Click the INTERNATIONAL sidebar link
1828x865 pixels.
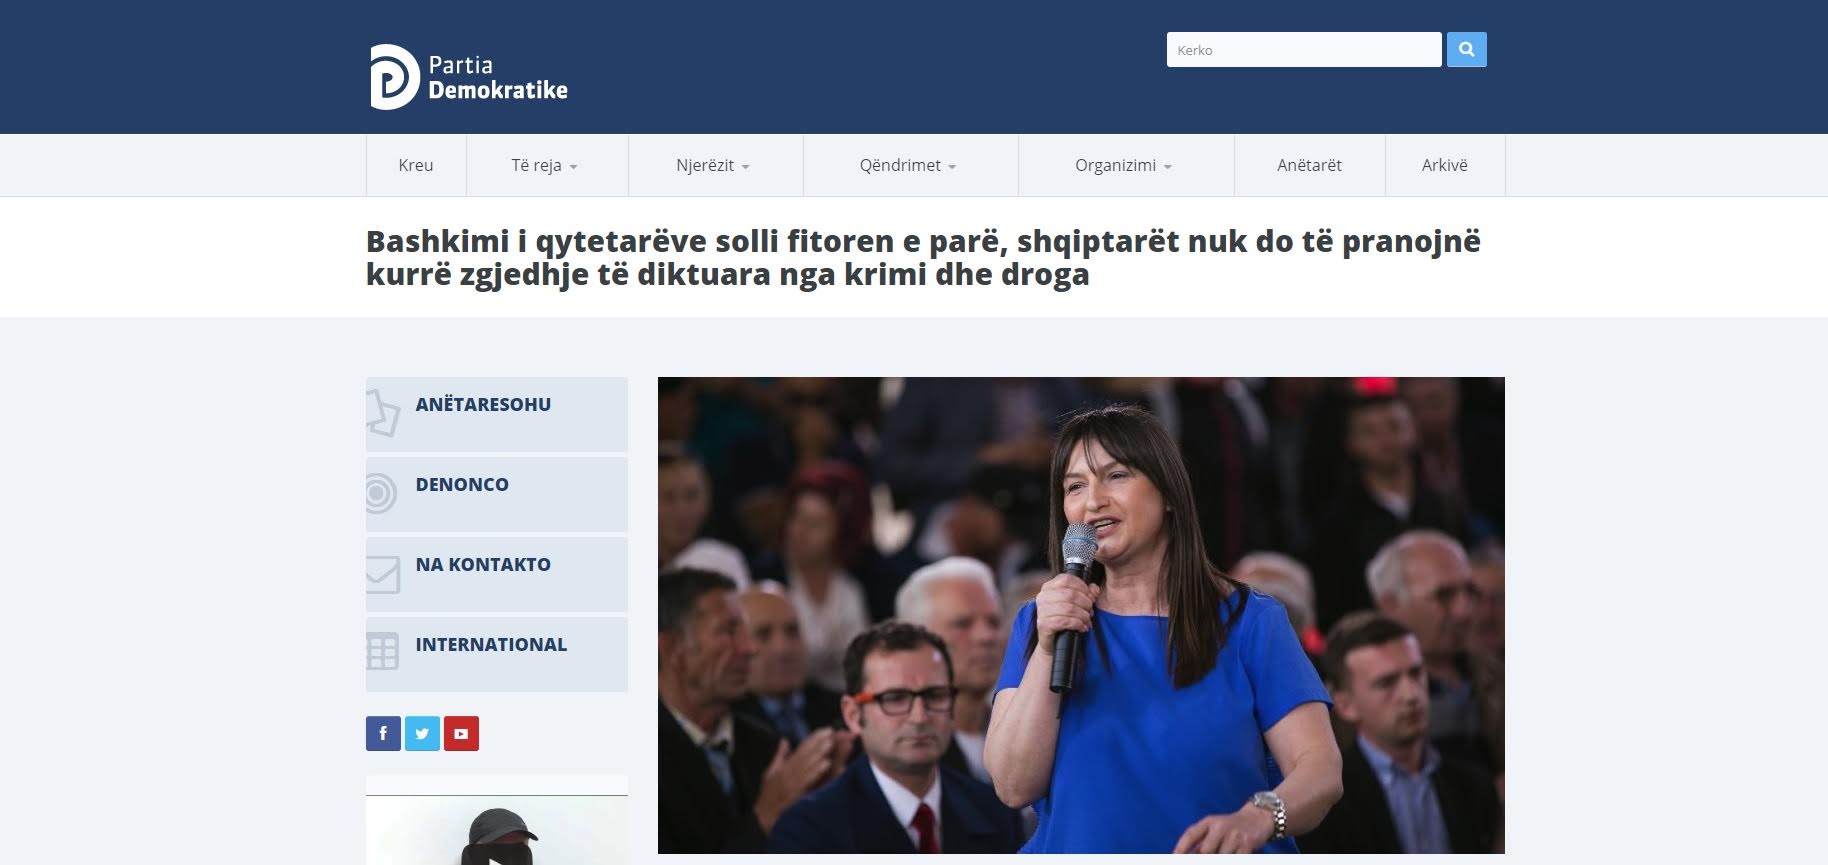tap(491, 645)
